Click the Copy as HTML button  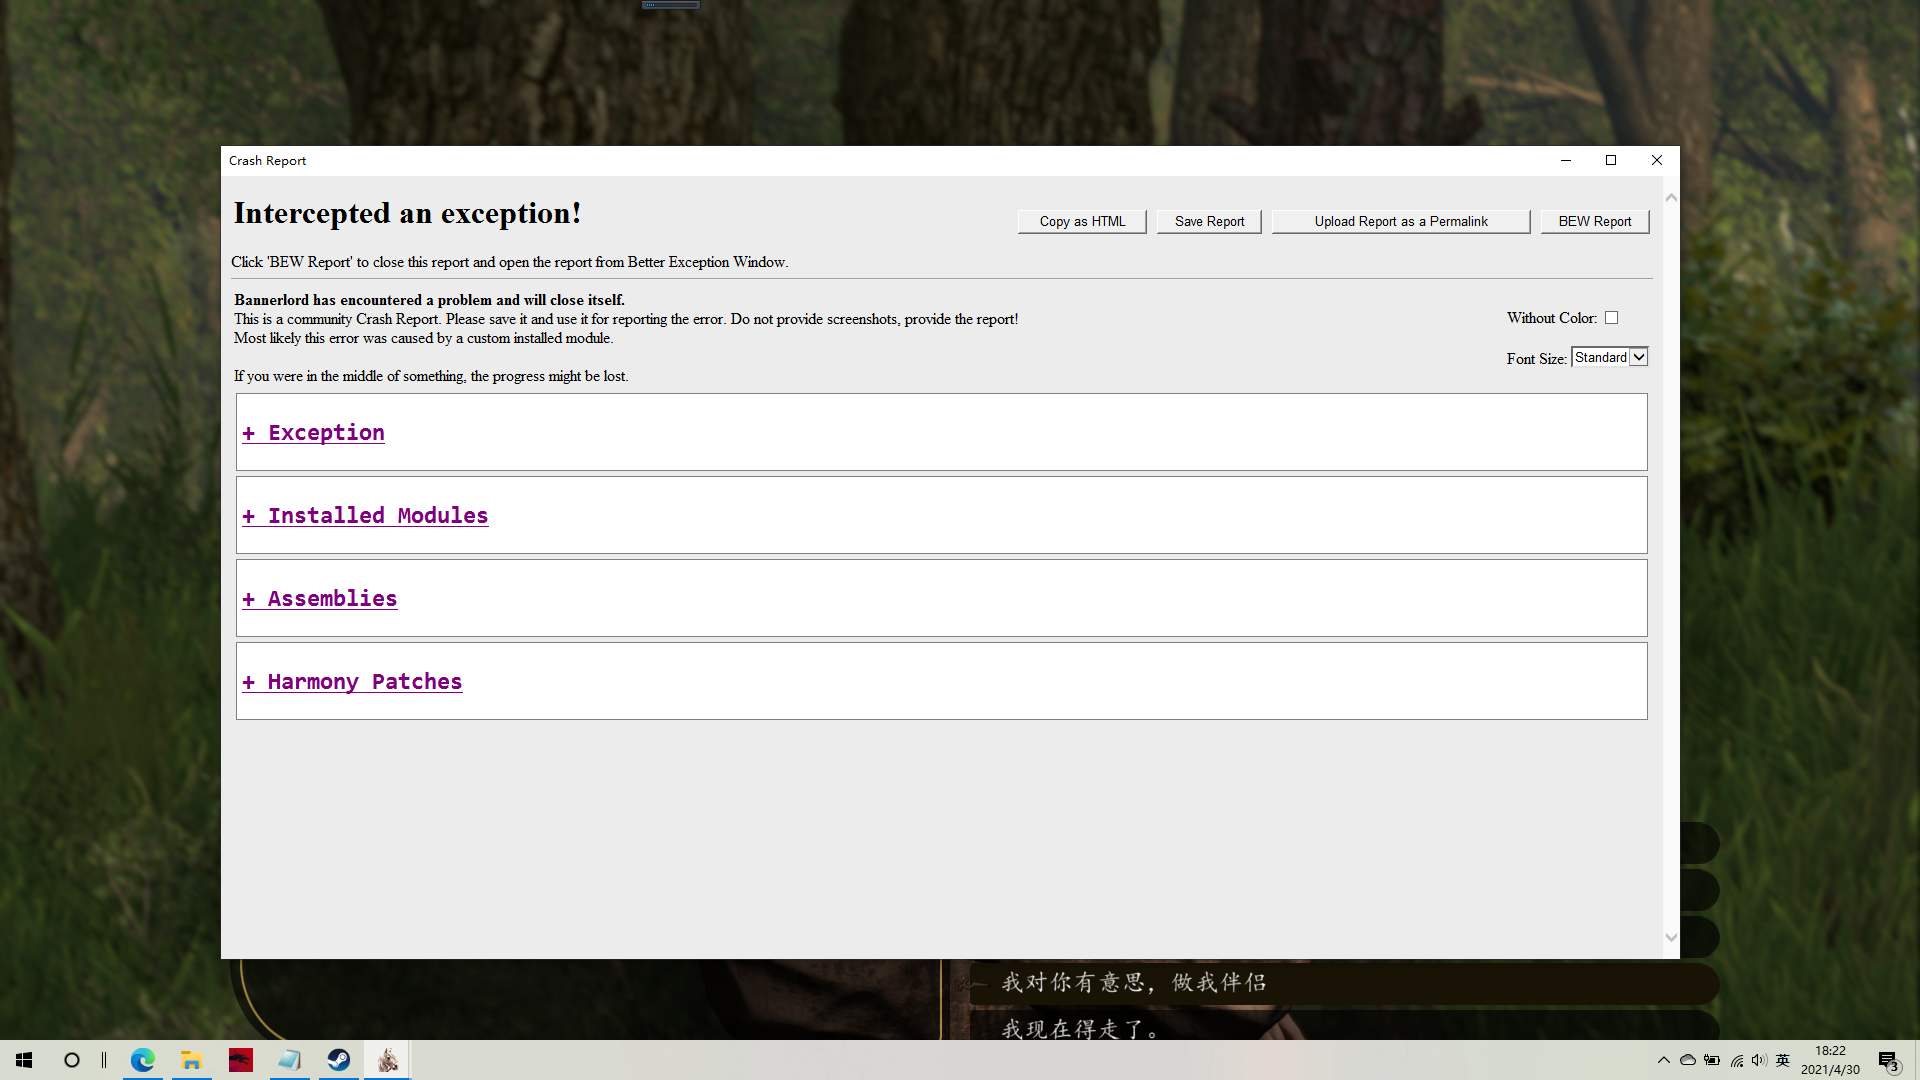point(1082,221)
